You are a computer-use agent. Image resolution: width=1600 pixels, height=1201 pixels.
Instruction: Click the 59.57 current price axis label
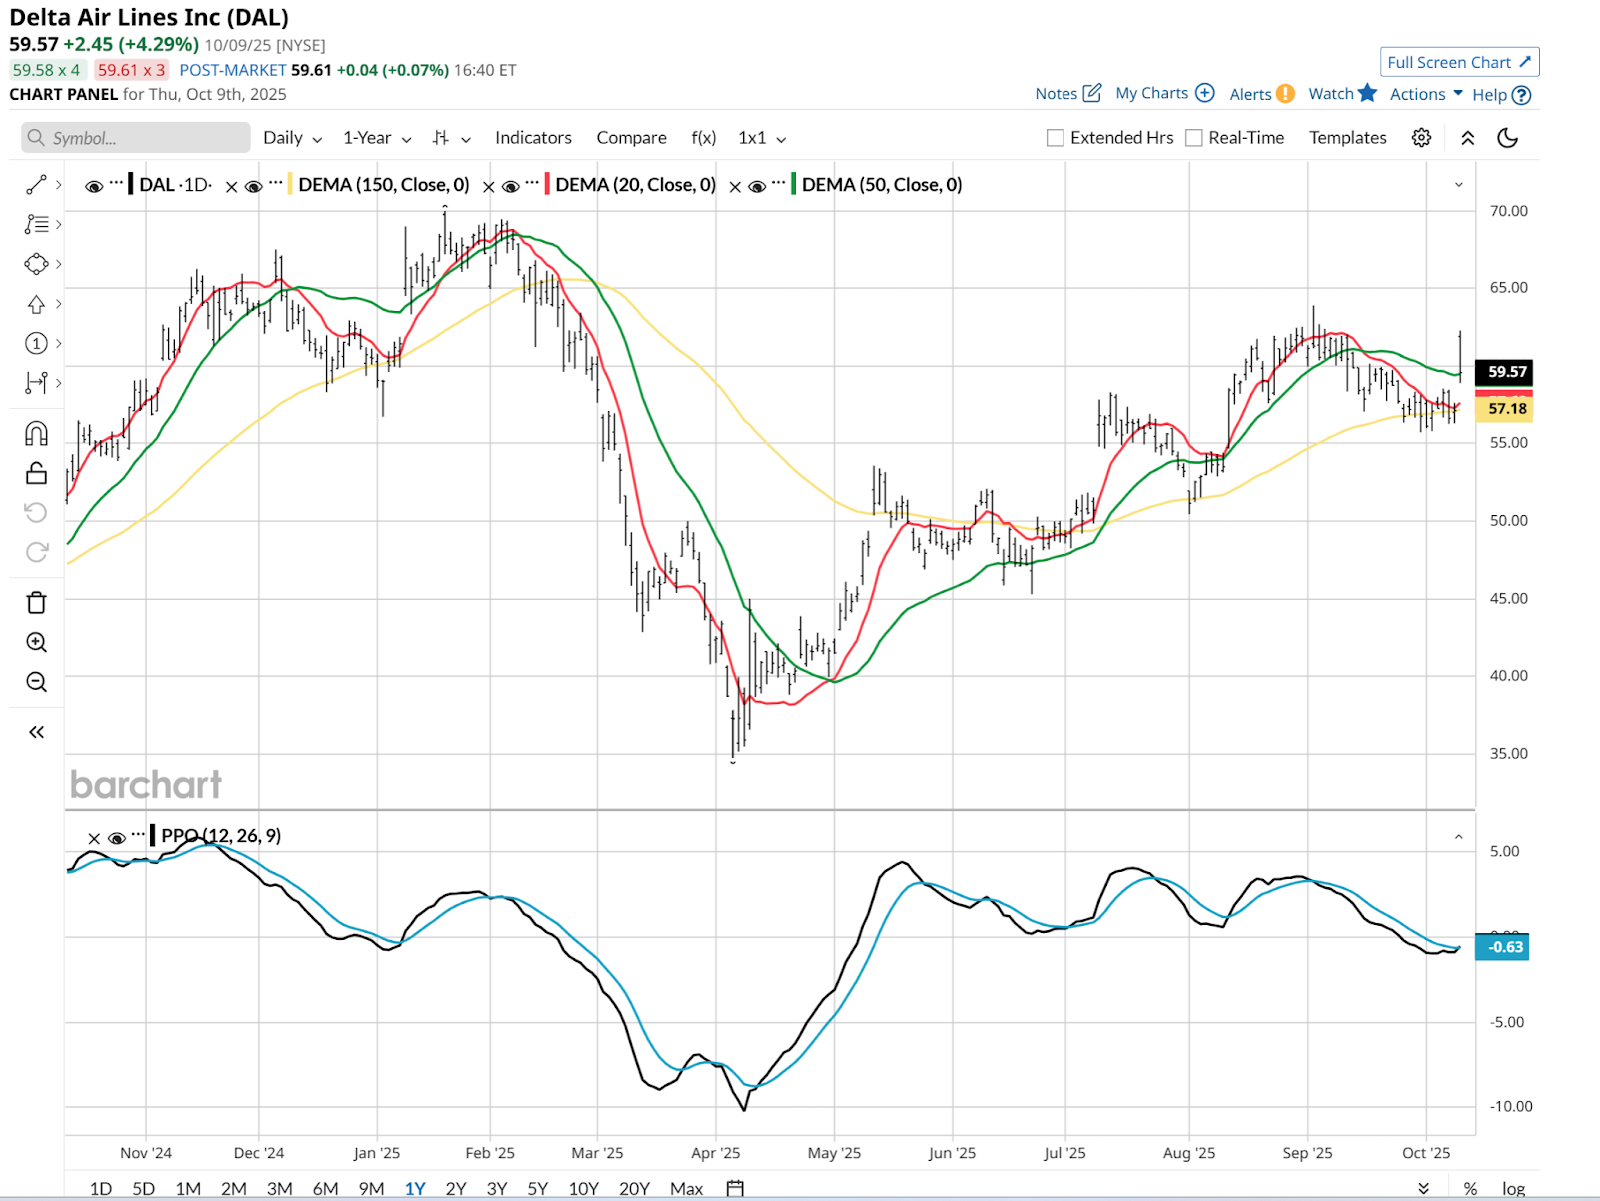(1503, 372)
